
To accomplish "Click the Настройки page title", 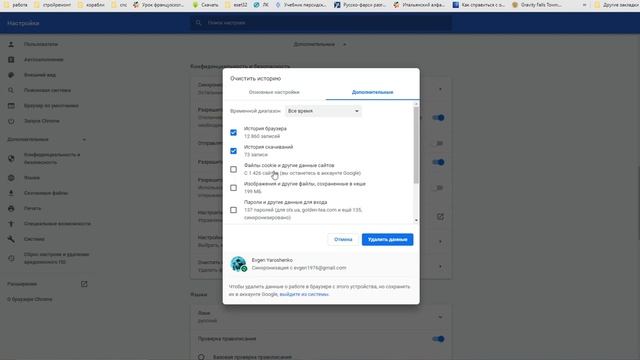I will (x=23, y=23).
